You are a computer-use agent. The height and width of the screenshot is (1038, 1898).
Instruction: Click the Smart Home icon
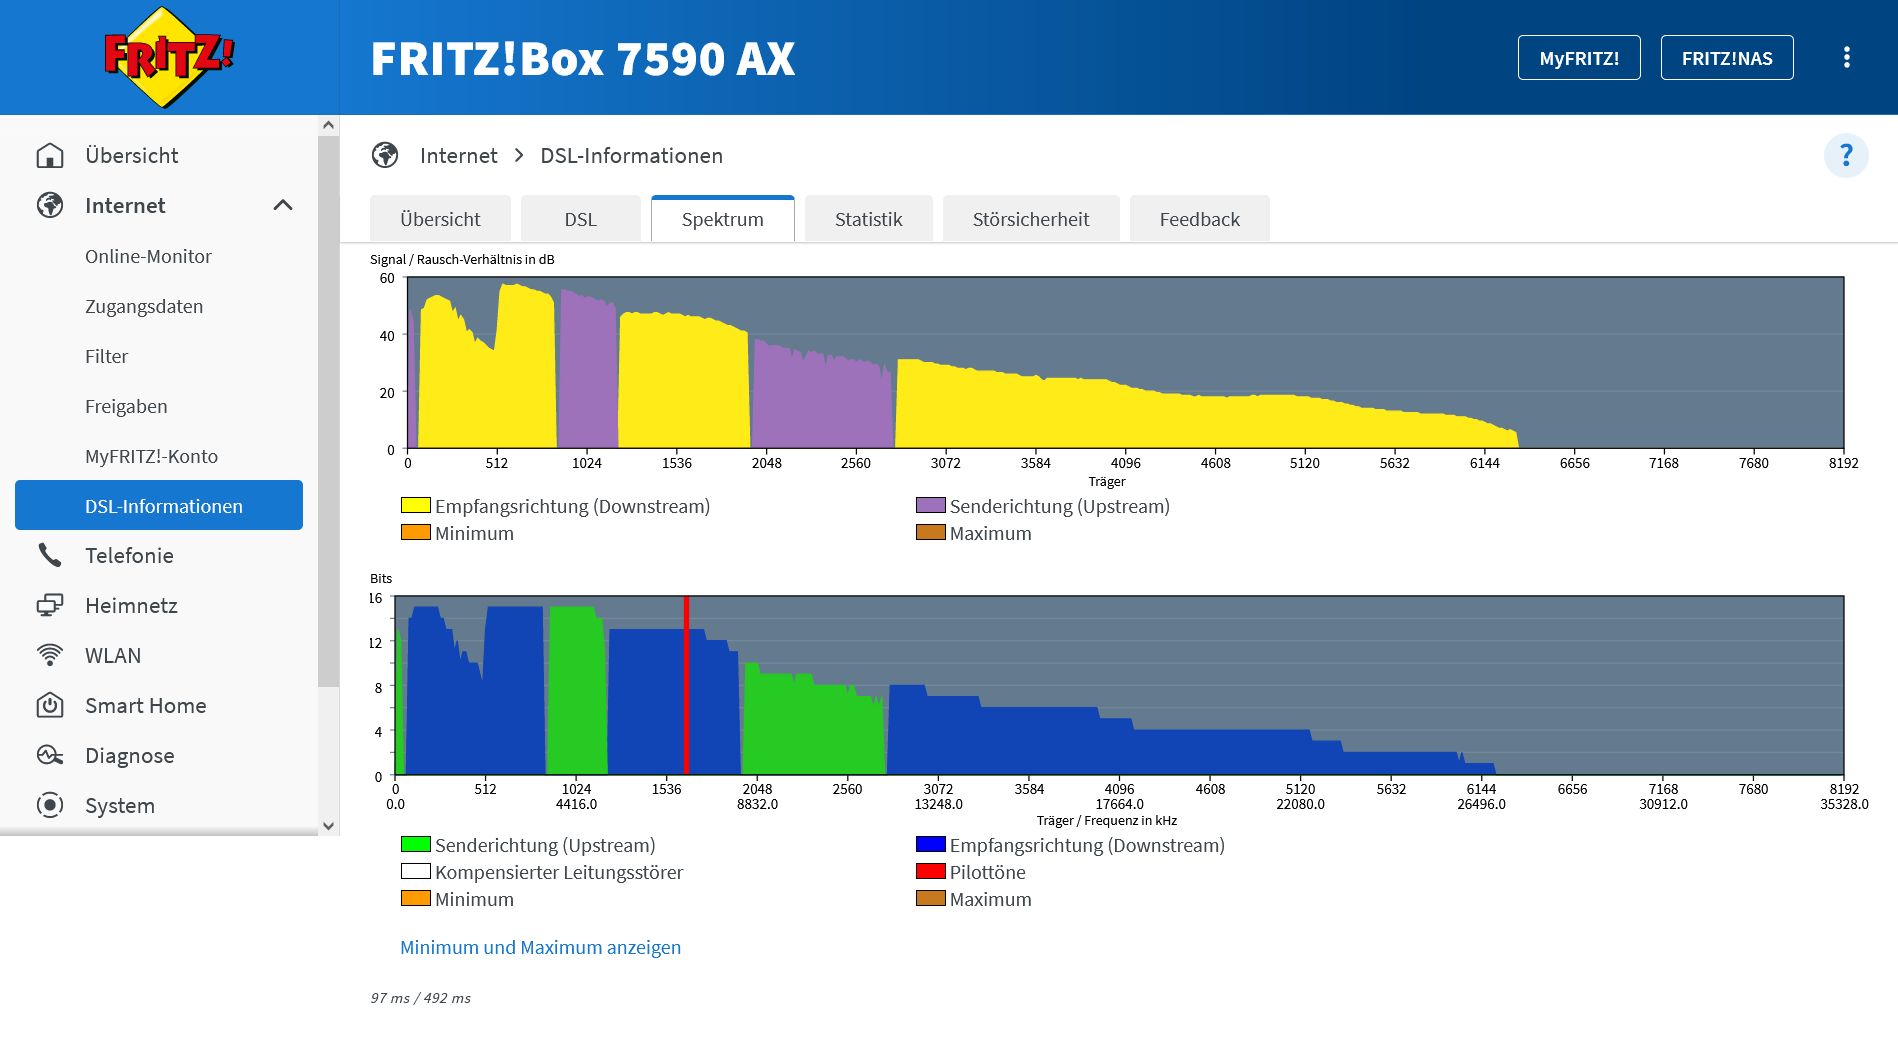50,706
